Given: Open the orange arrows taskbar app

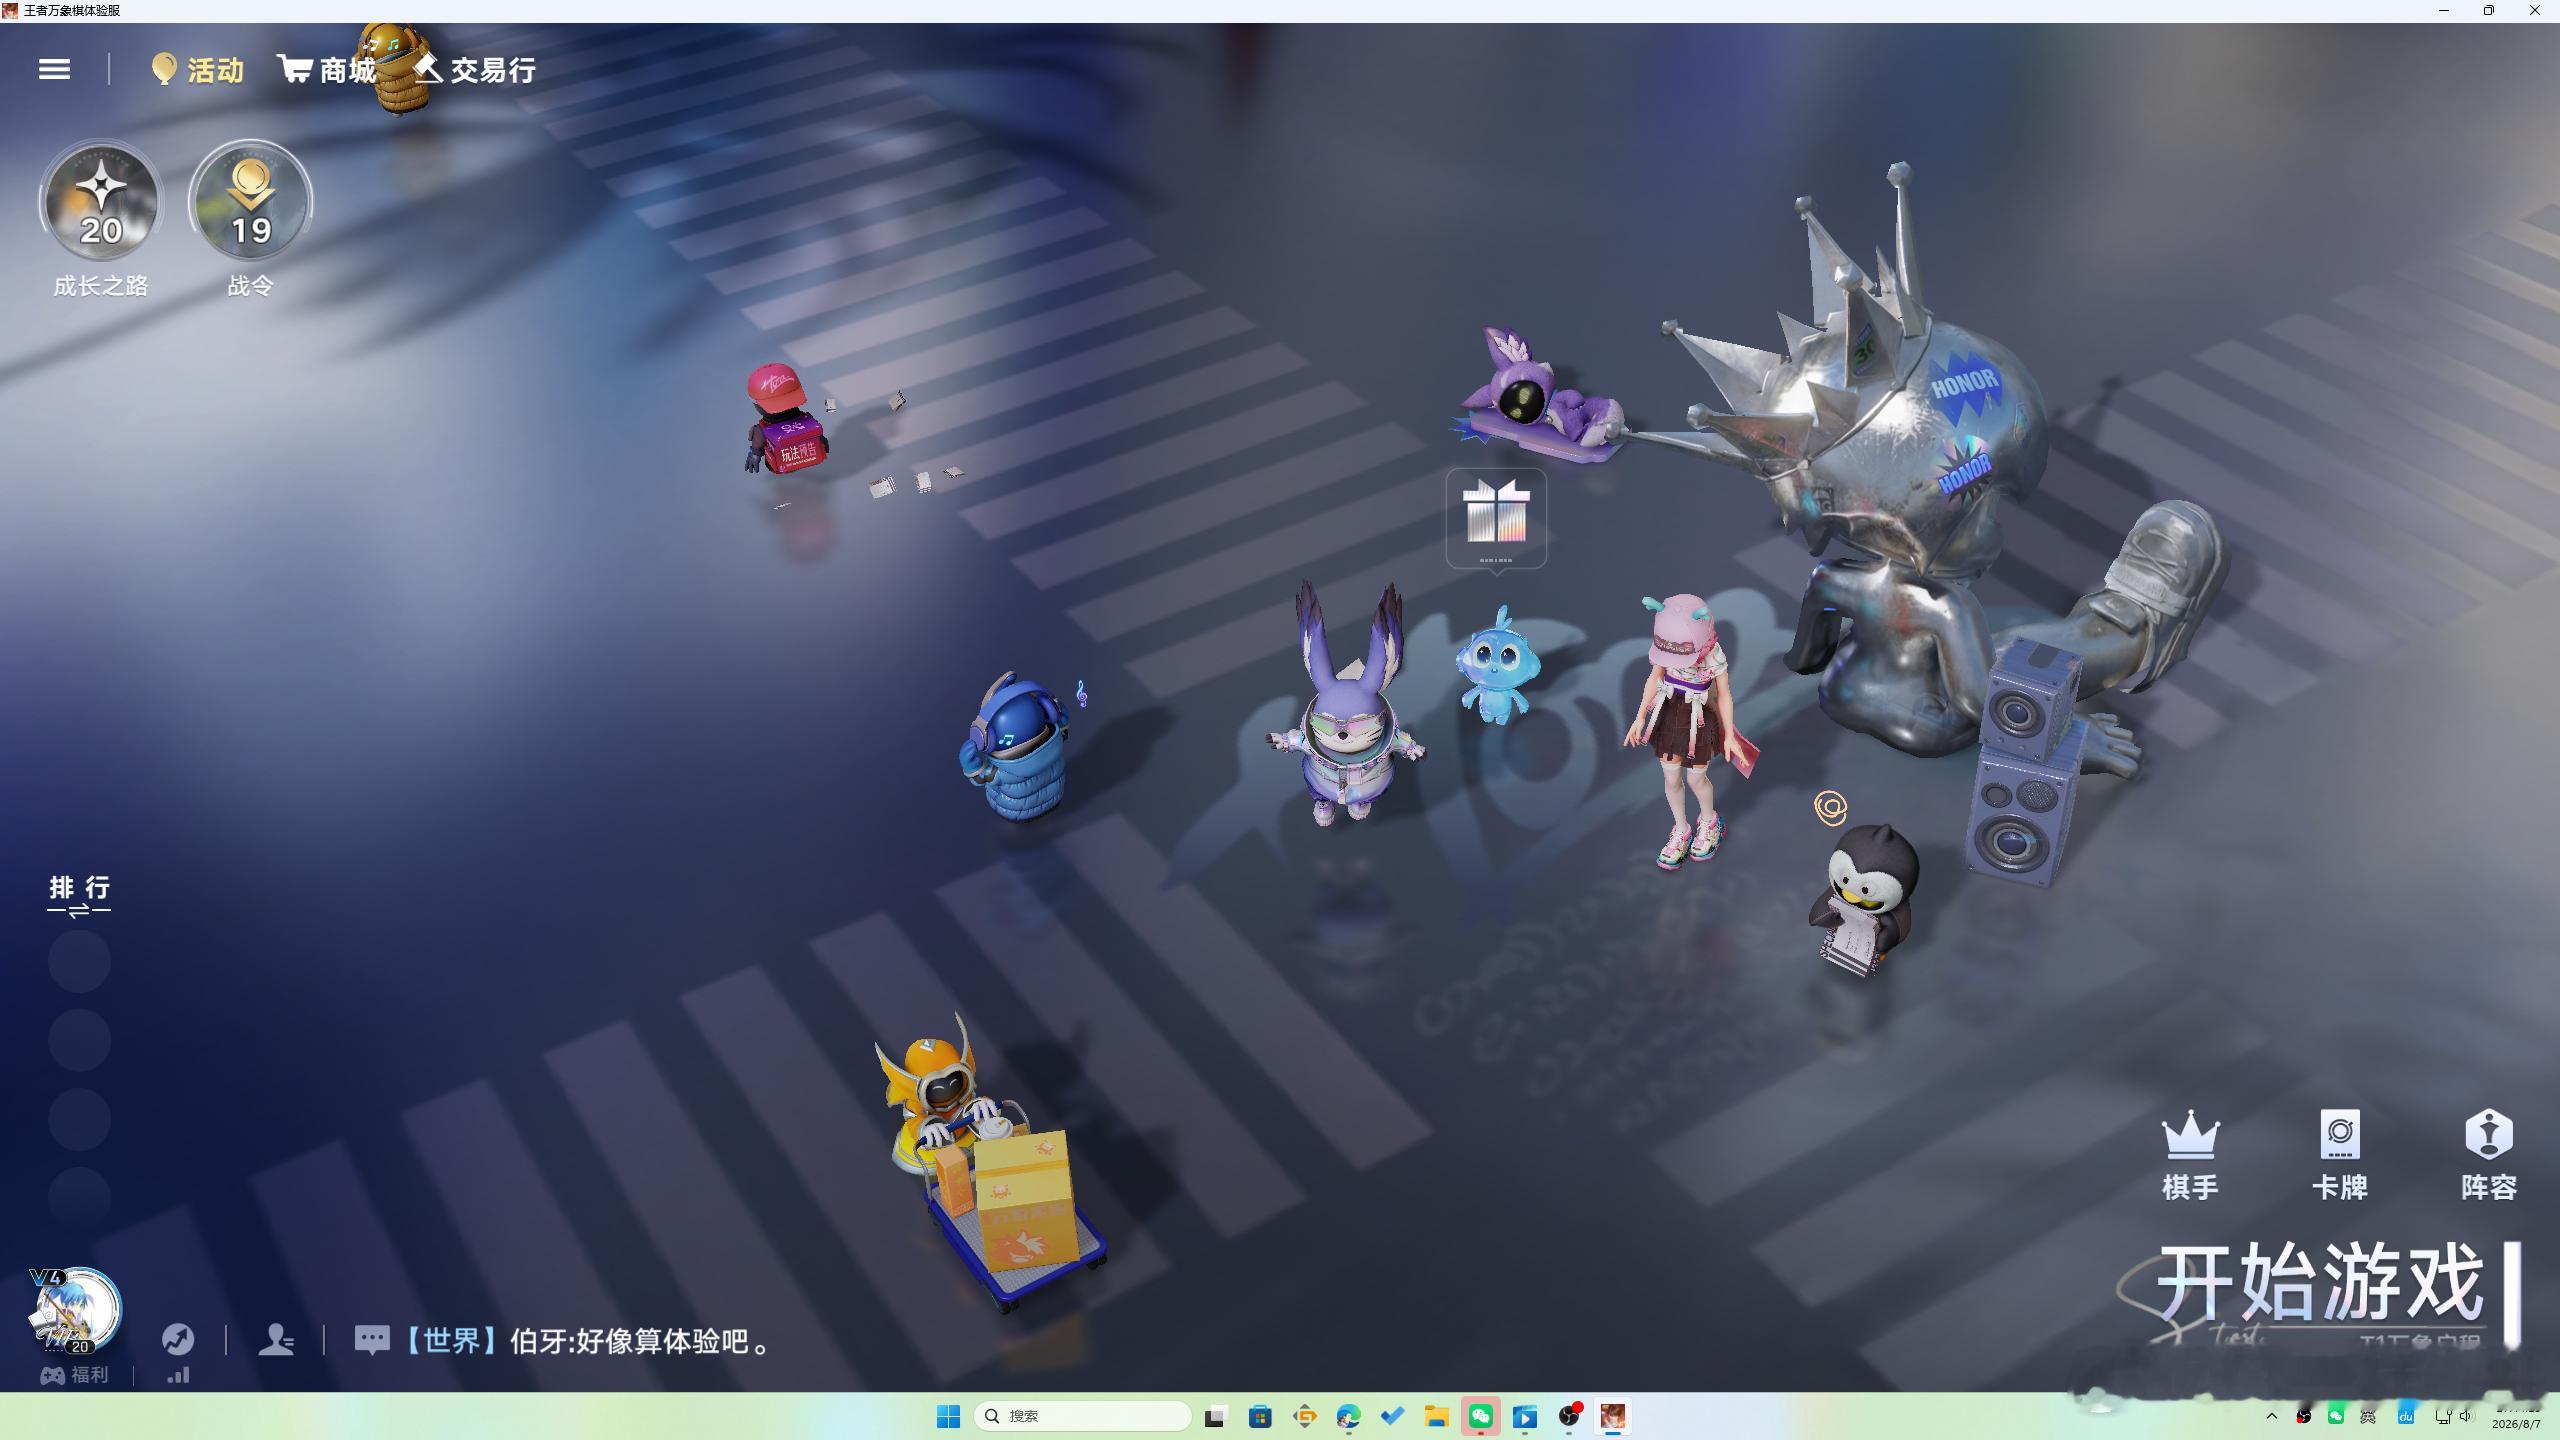Looking at the screenshot, I should [1304, 1416].
